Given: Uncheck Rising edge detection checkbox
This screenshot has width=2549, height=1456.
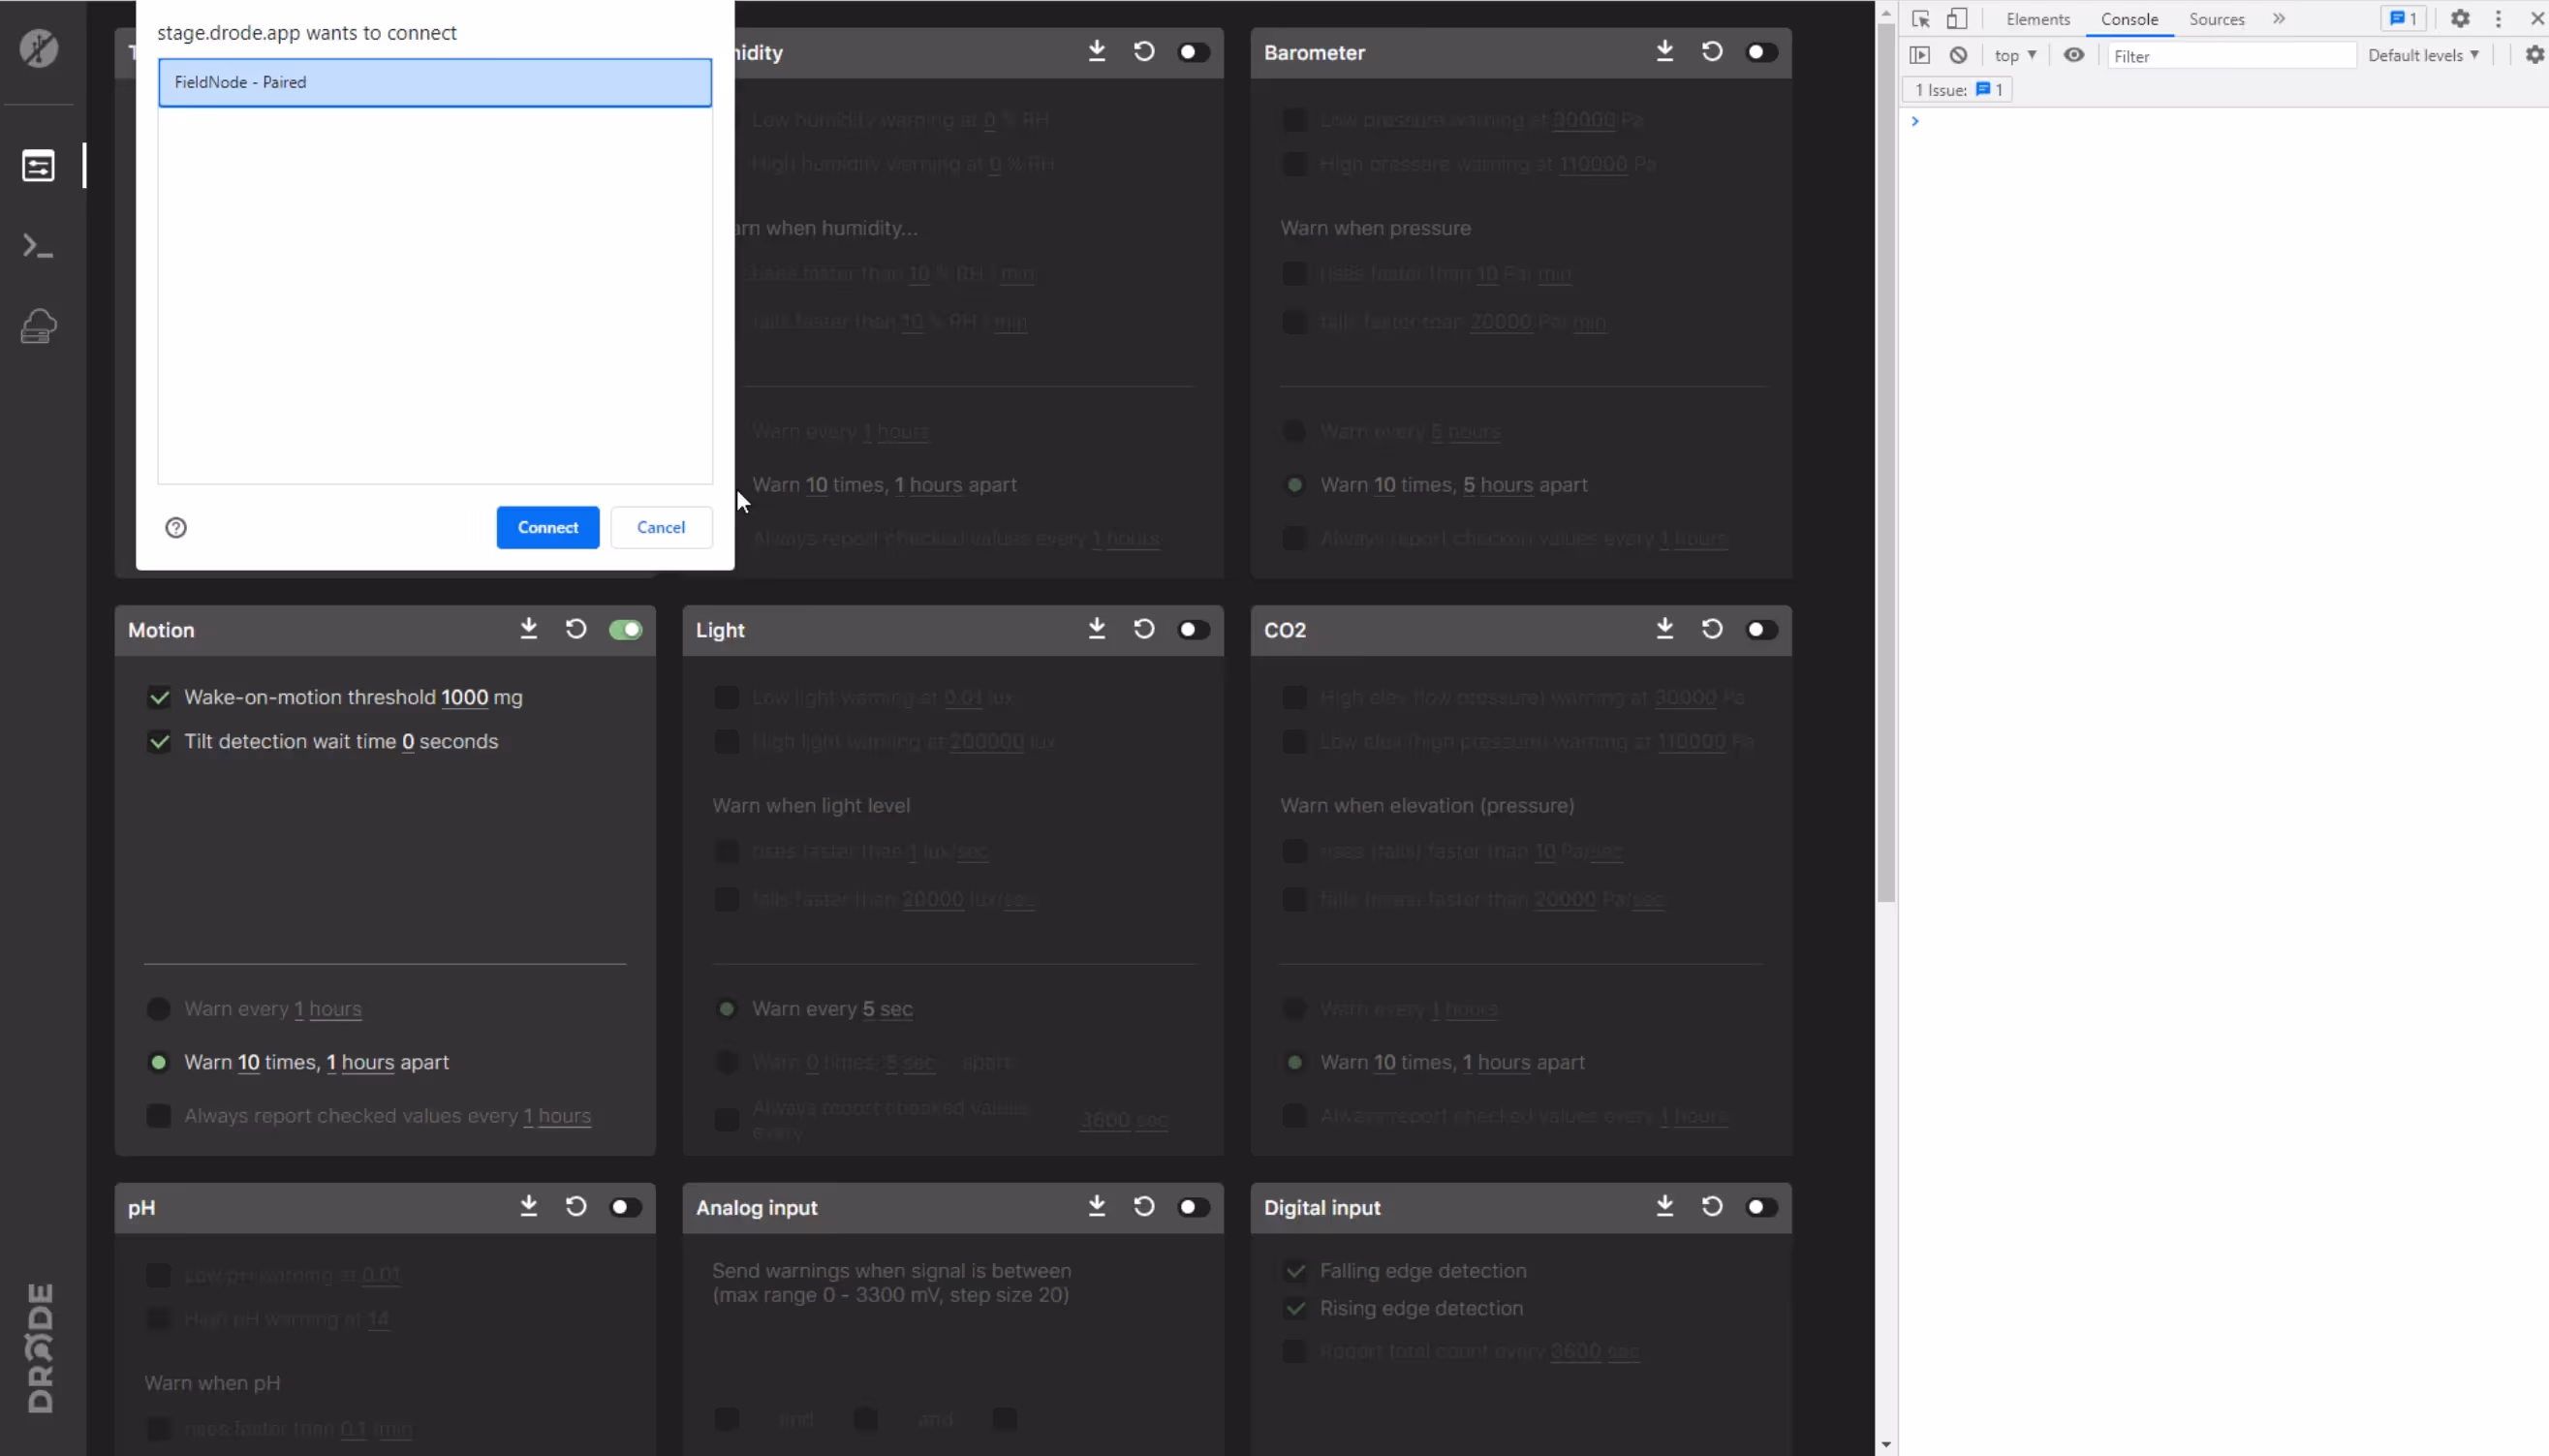Looking at the screenshot, I should [x=1295, y=1309].
